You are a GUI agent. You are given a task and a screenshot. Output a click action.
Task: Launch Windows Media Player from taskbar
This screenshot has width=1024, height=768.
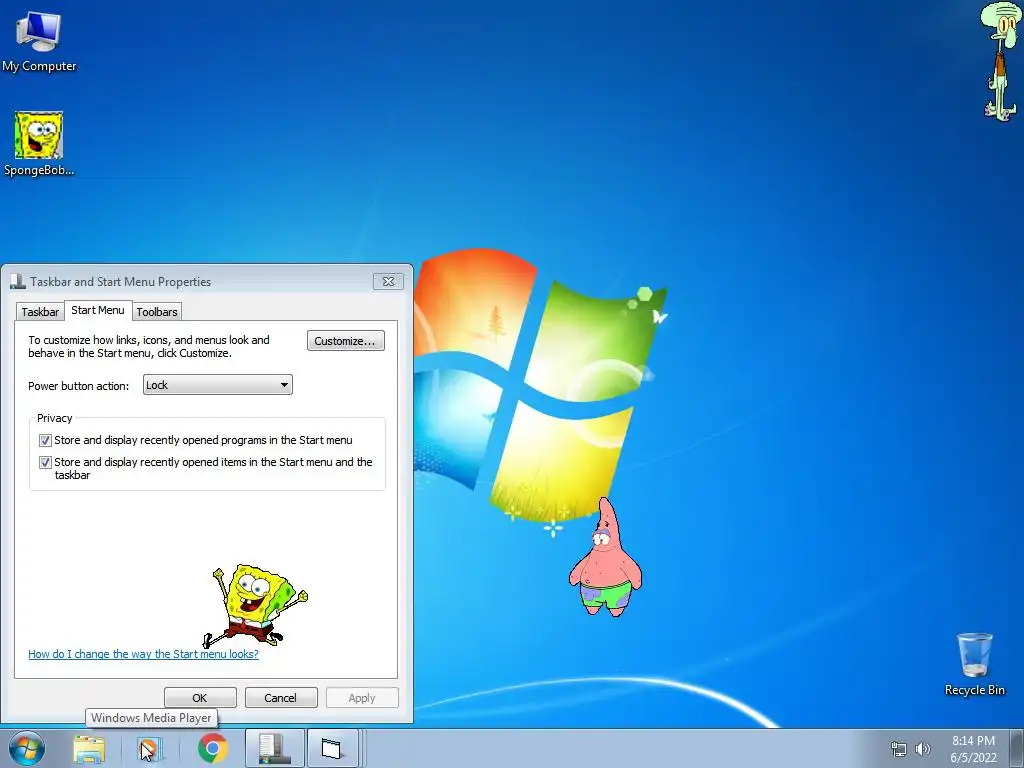(x=149, y=749)
